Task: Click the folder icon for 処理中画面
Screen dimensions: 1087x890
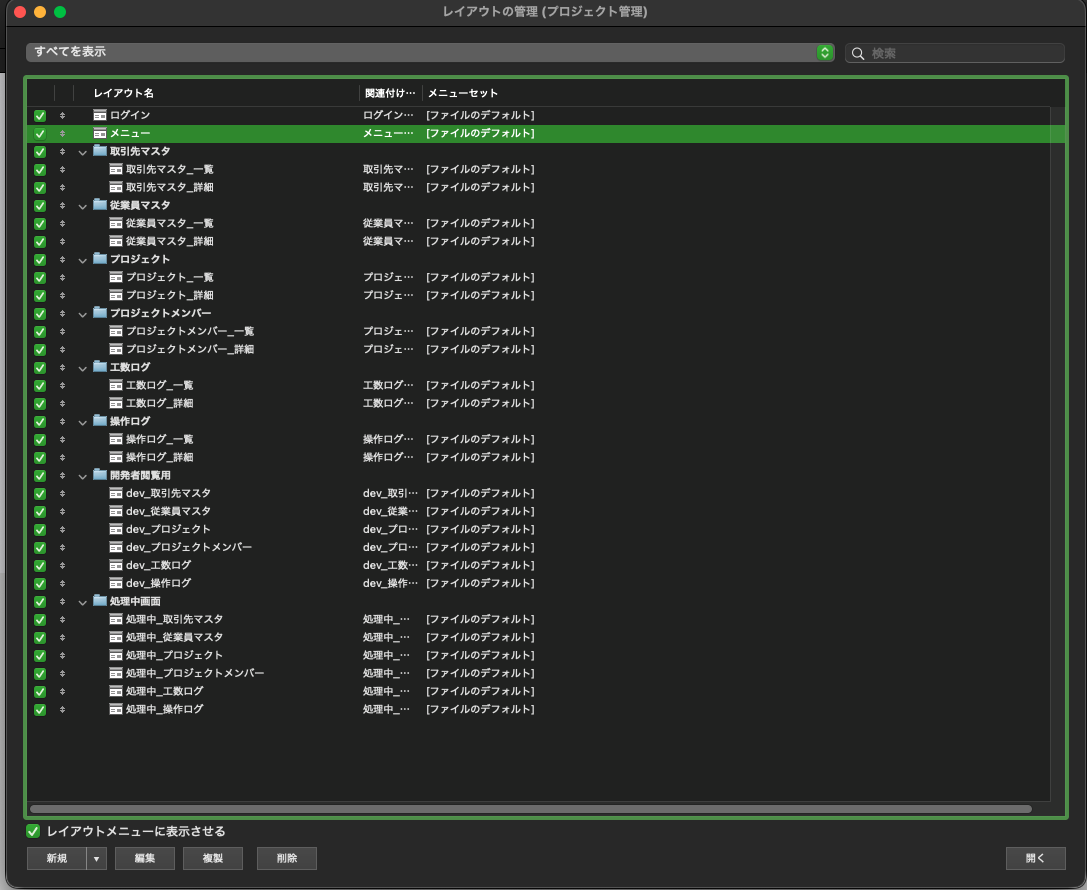Action: coord(100,601)
